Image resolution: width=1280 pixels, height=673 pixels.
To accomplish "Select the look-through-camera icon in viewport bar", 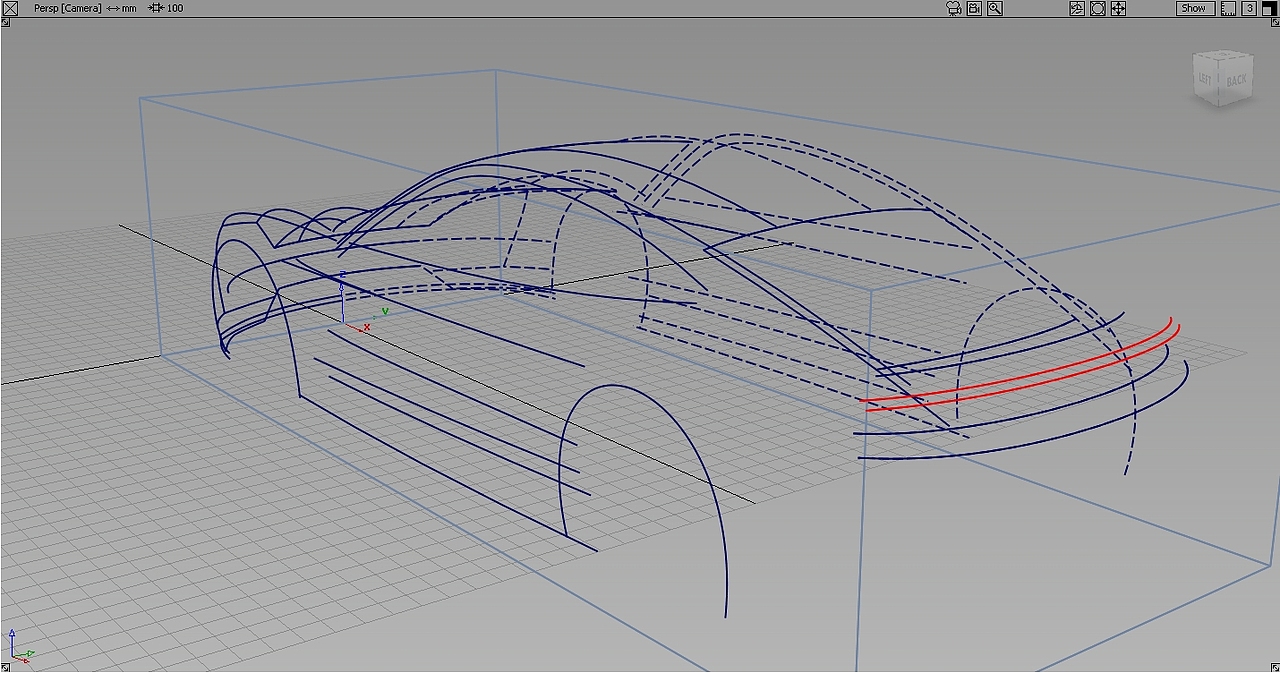I will coord(973,8).
